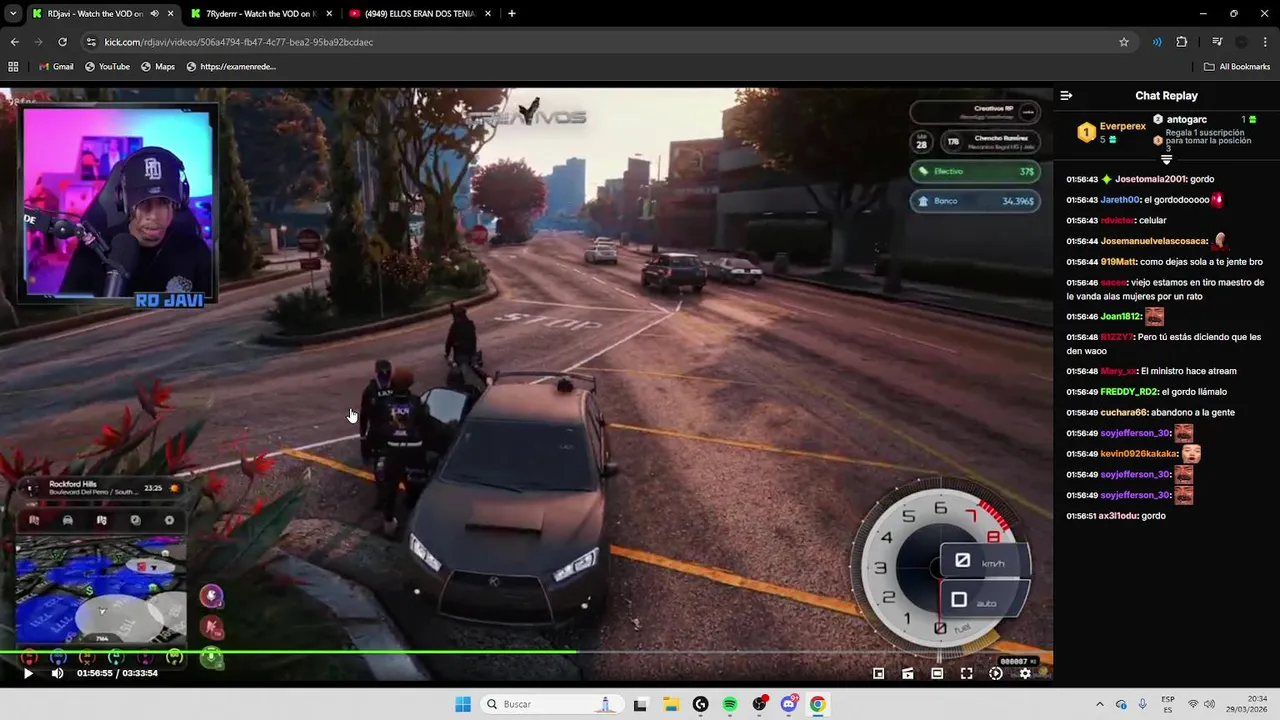
Task: Click the taskbar Buscar search box
Action: tap(550, 704)
